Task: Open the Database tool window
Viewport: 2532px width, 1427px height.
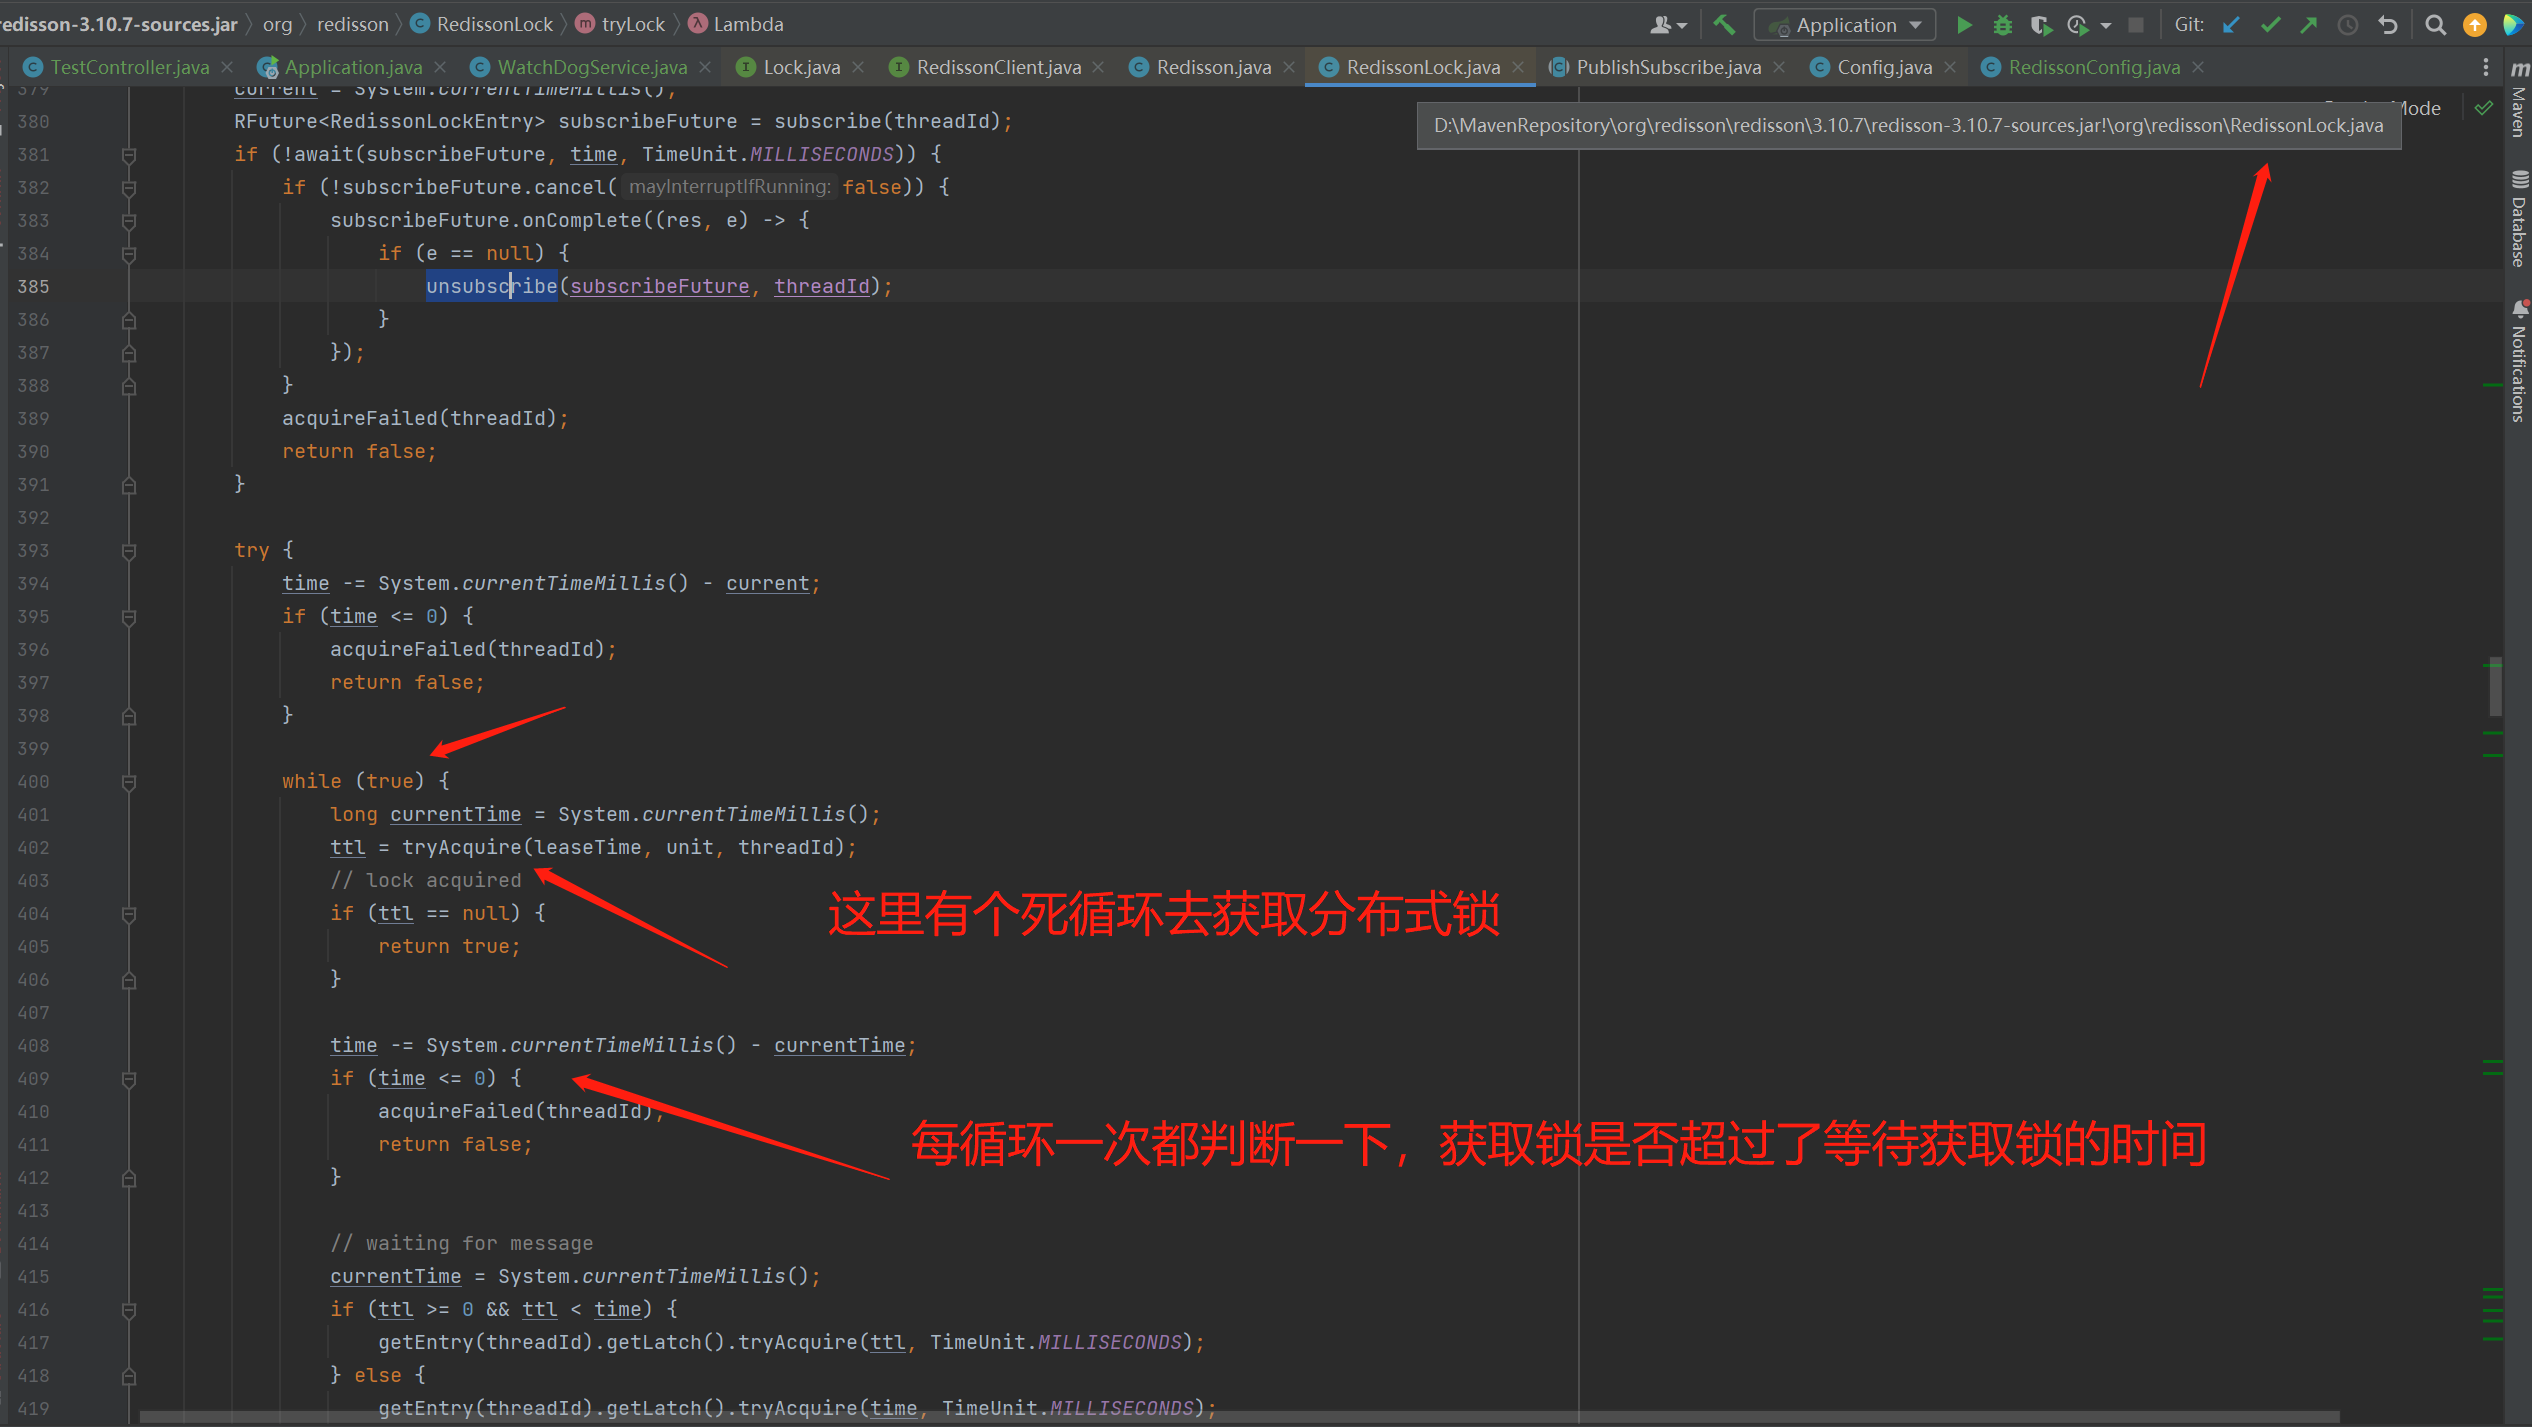Action: [2518, 220]
